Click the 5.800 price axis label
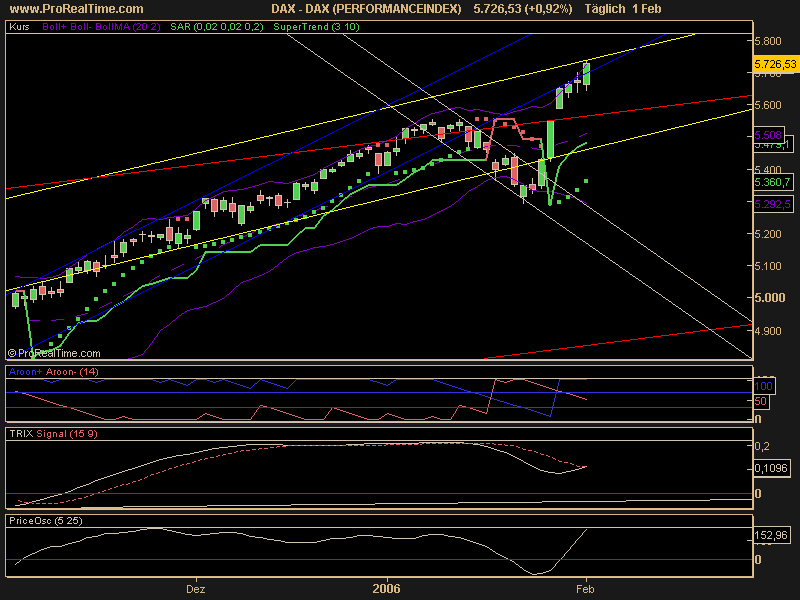Screen dimensions: 800x600 (x=768, y=41)
